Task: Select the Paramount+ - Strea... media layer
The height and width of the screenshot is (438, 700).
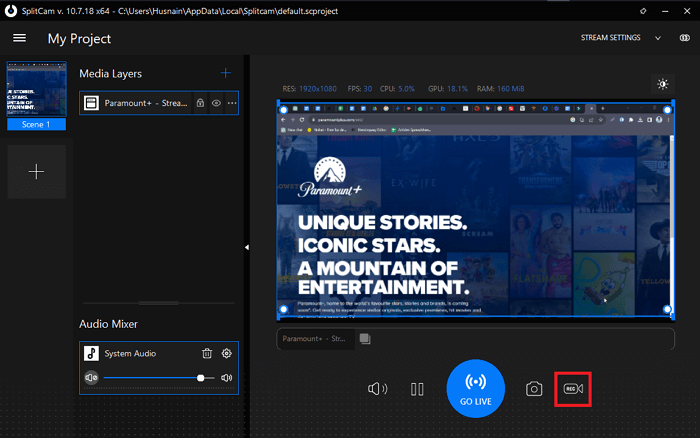Action: pyautogui.click(x=159, y=103)
